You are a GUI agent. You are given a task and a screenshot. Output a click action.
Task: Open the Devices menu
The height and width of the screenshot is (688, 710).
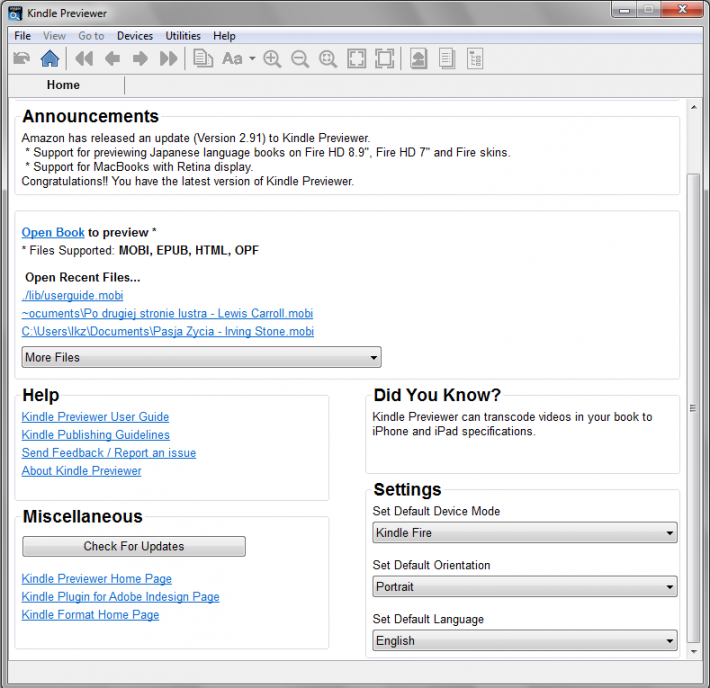click(x=135, y=36)
